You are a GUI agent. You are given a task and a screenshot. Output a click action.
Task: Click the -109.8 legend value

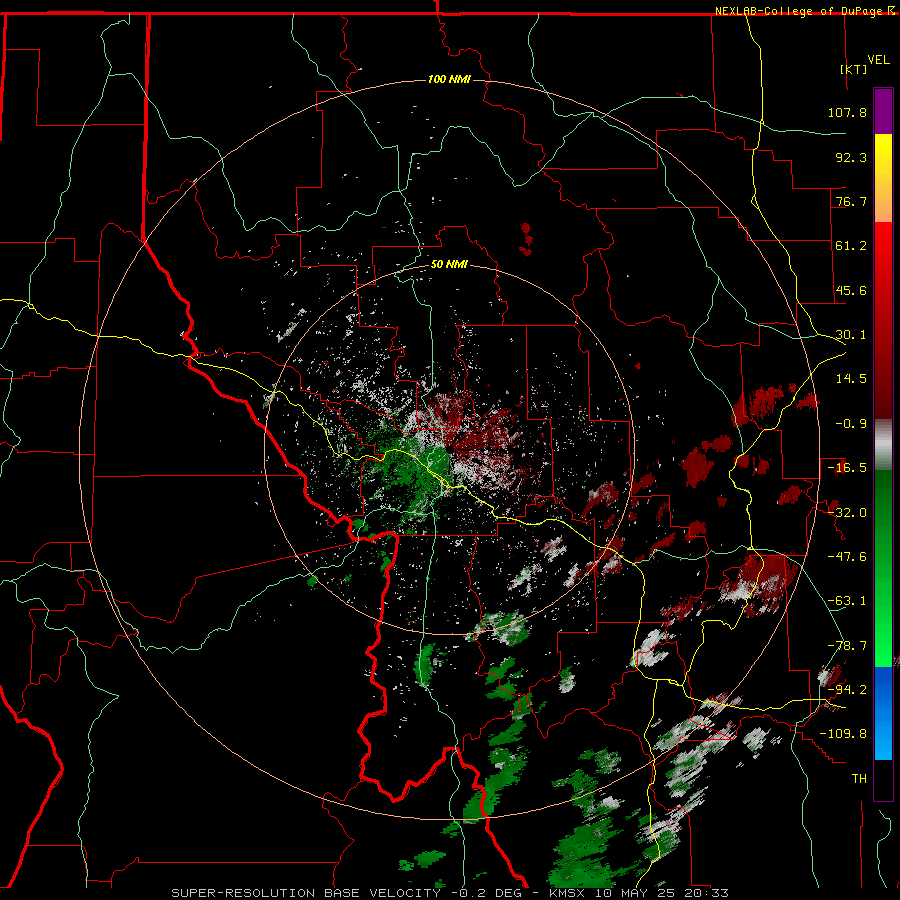pyautogui.click(x=843, y=734)
